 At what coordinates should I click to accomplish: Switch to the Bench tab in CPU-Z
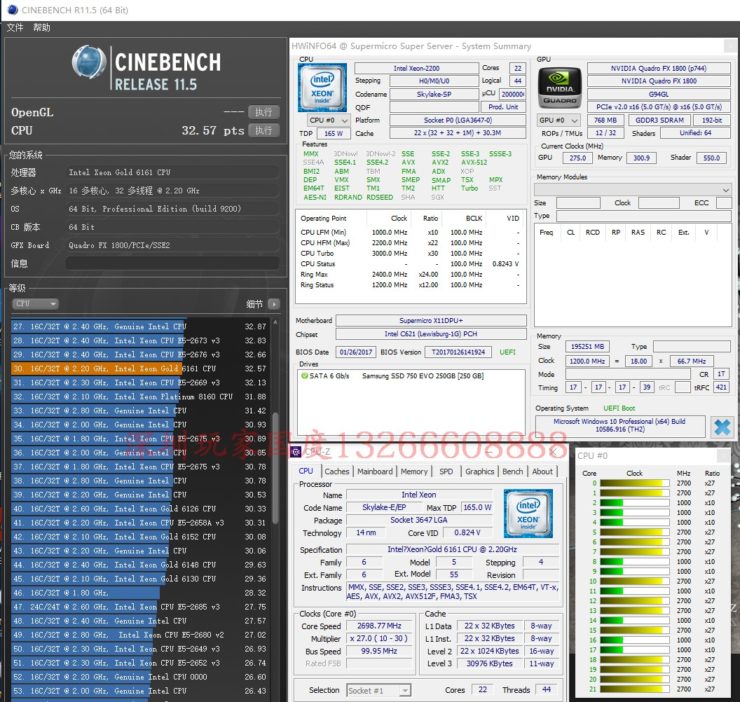point(513,471)
